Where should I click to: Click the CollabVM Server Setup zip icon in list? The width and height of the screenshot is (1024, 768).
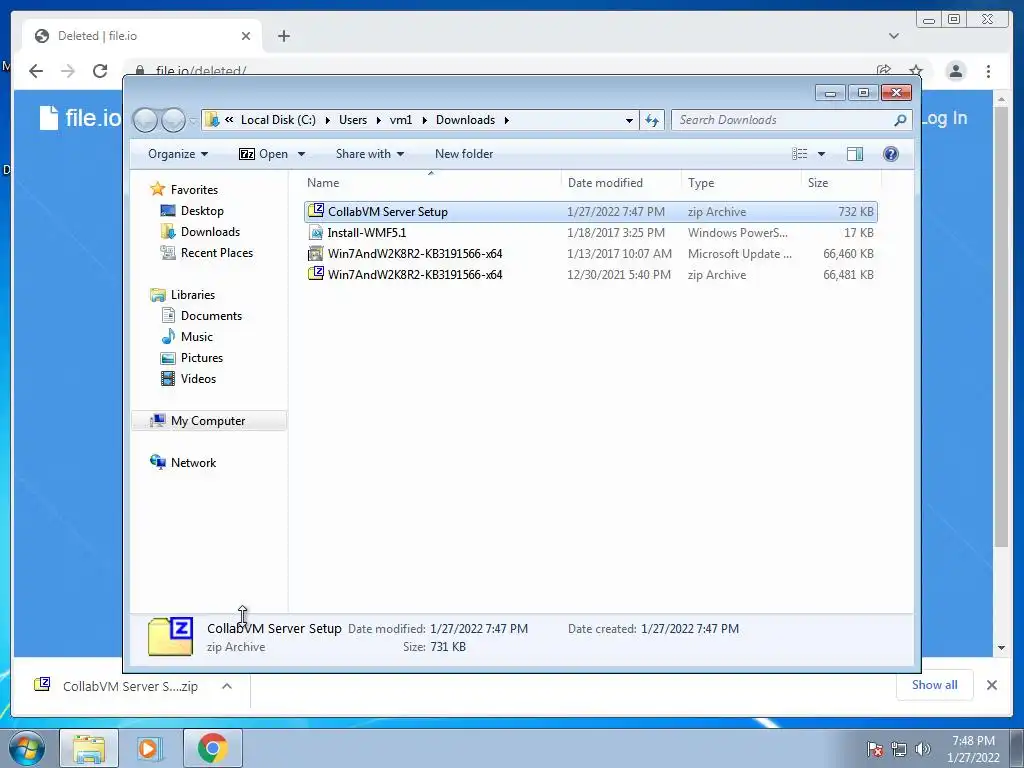point(316,211)
